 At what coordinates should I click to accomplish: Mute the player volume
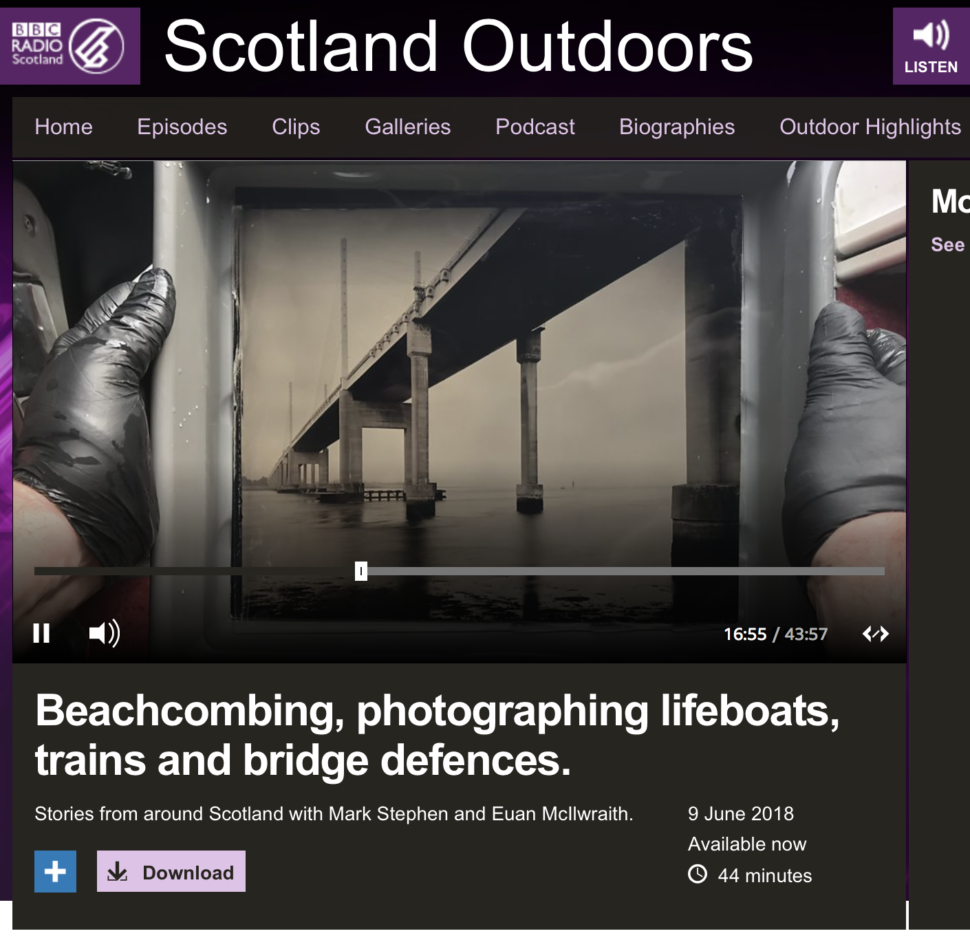(x=104, y=633)
